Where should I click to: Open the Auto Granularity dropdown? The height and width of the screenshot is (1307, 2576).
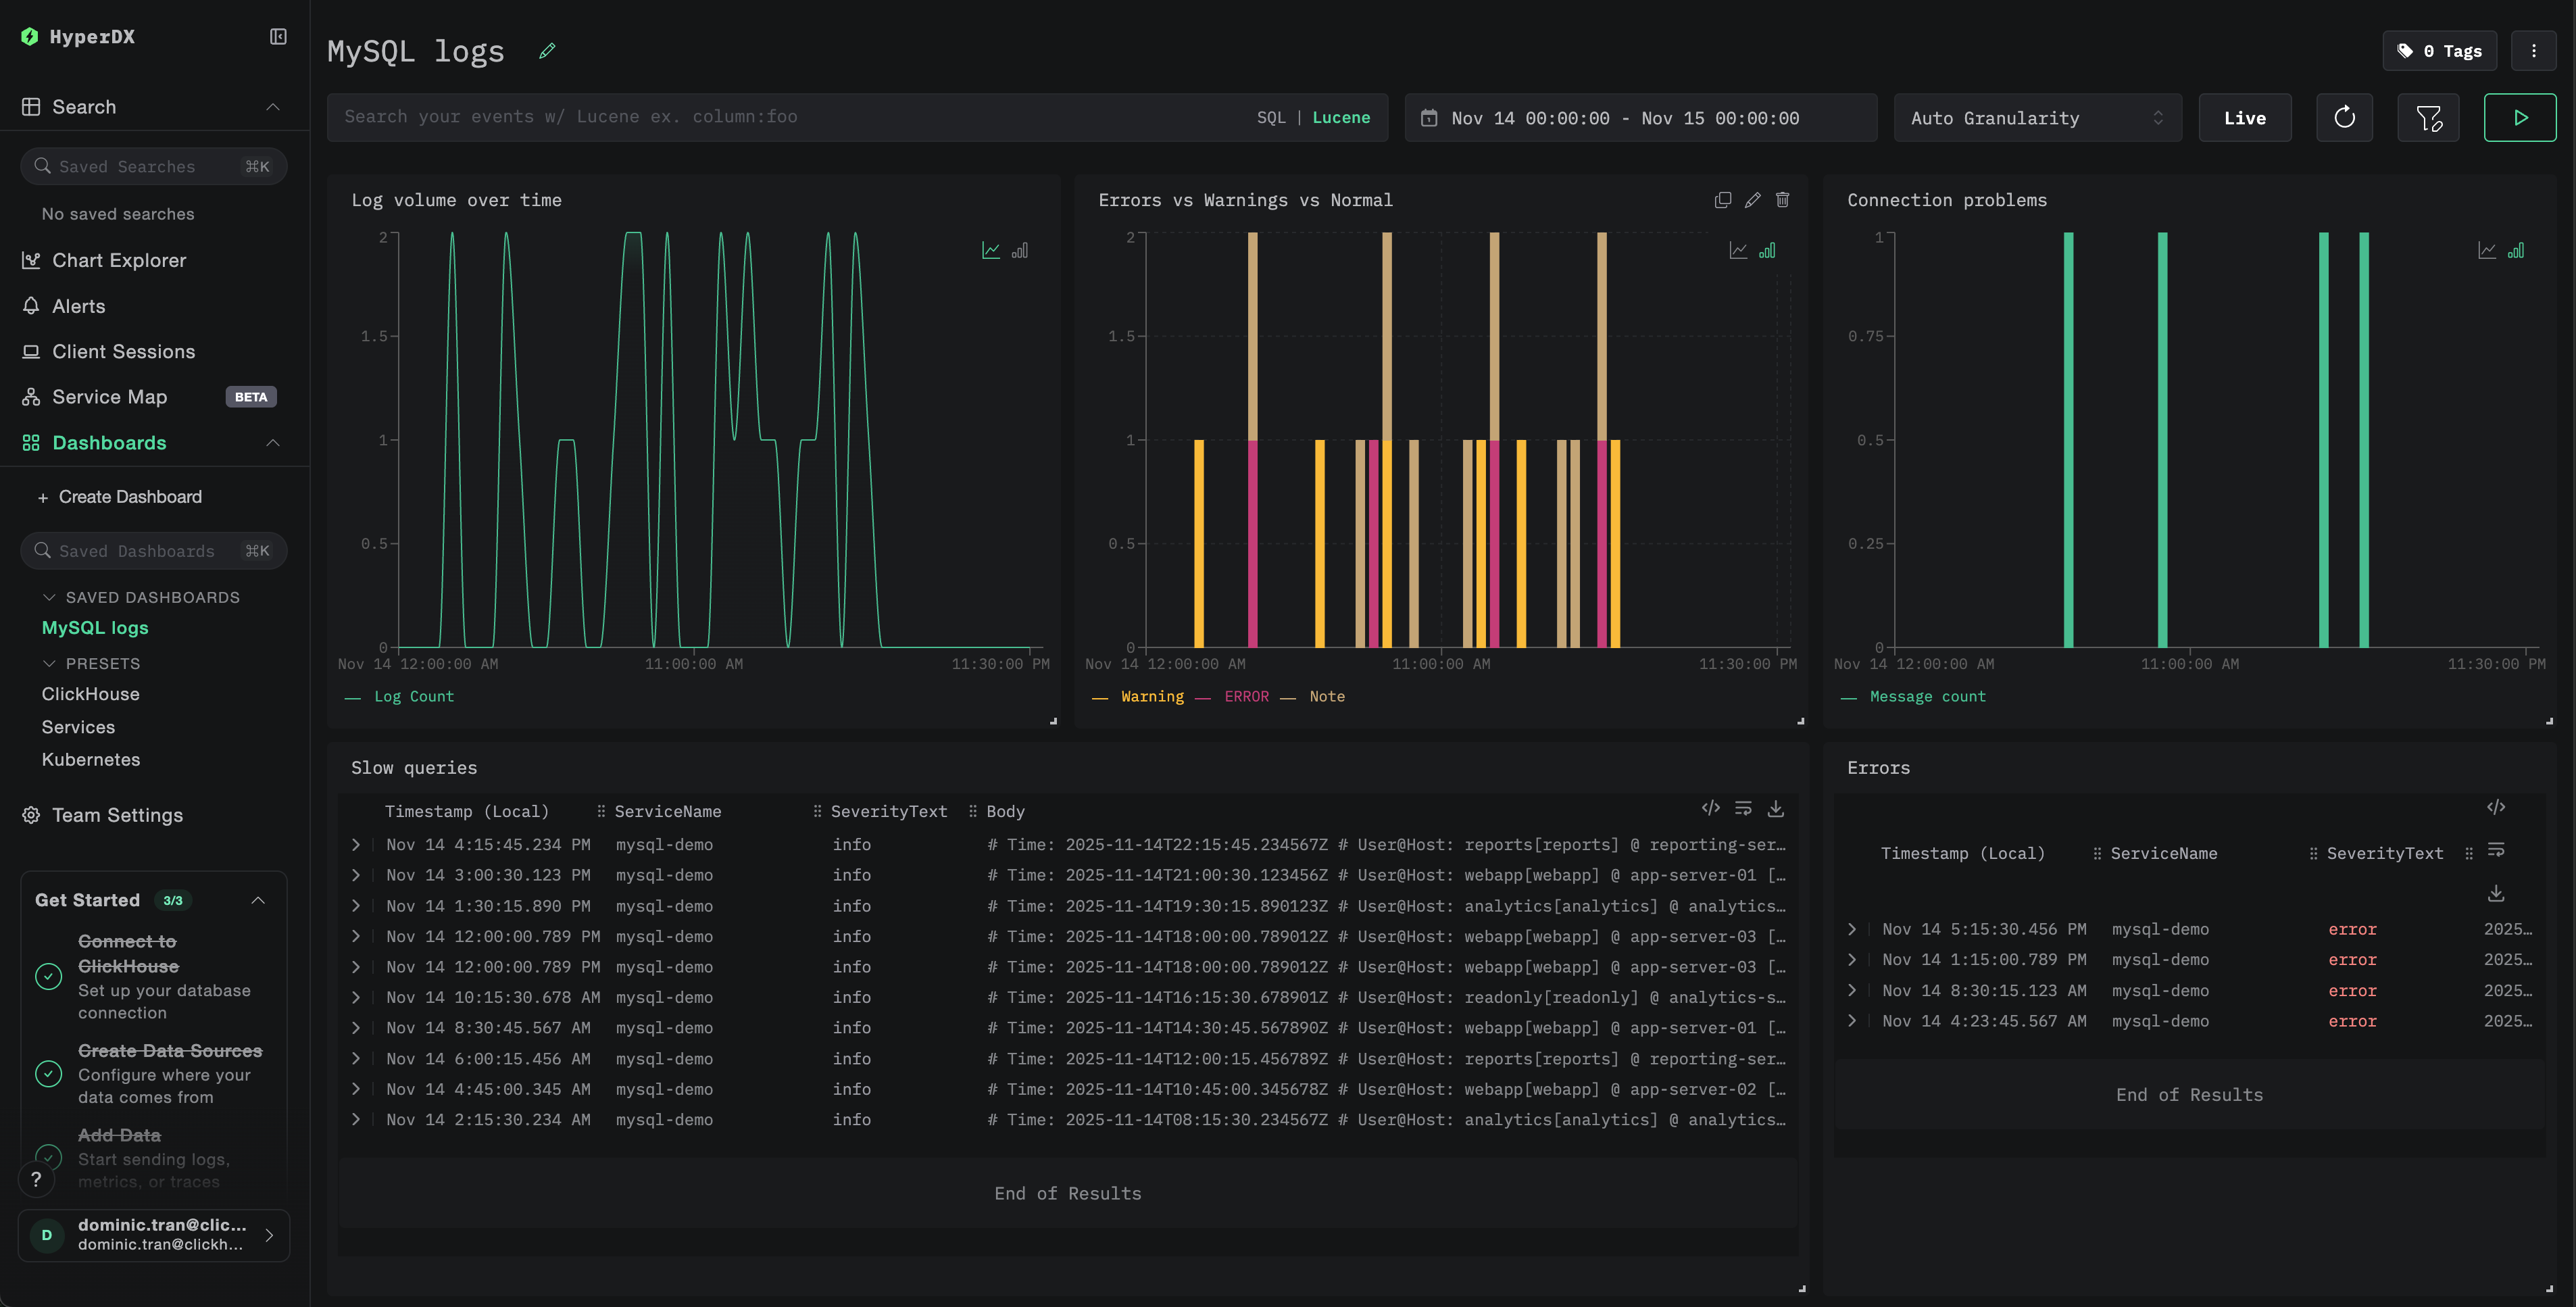(x=2036, y=118)
